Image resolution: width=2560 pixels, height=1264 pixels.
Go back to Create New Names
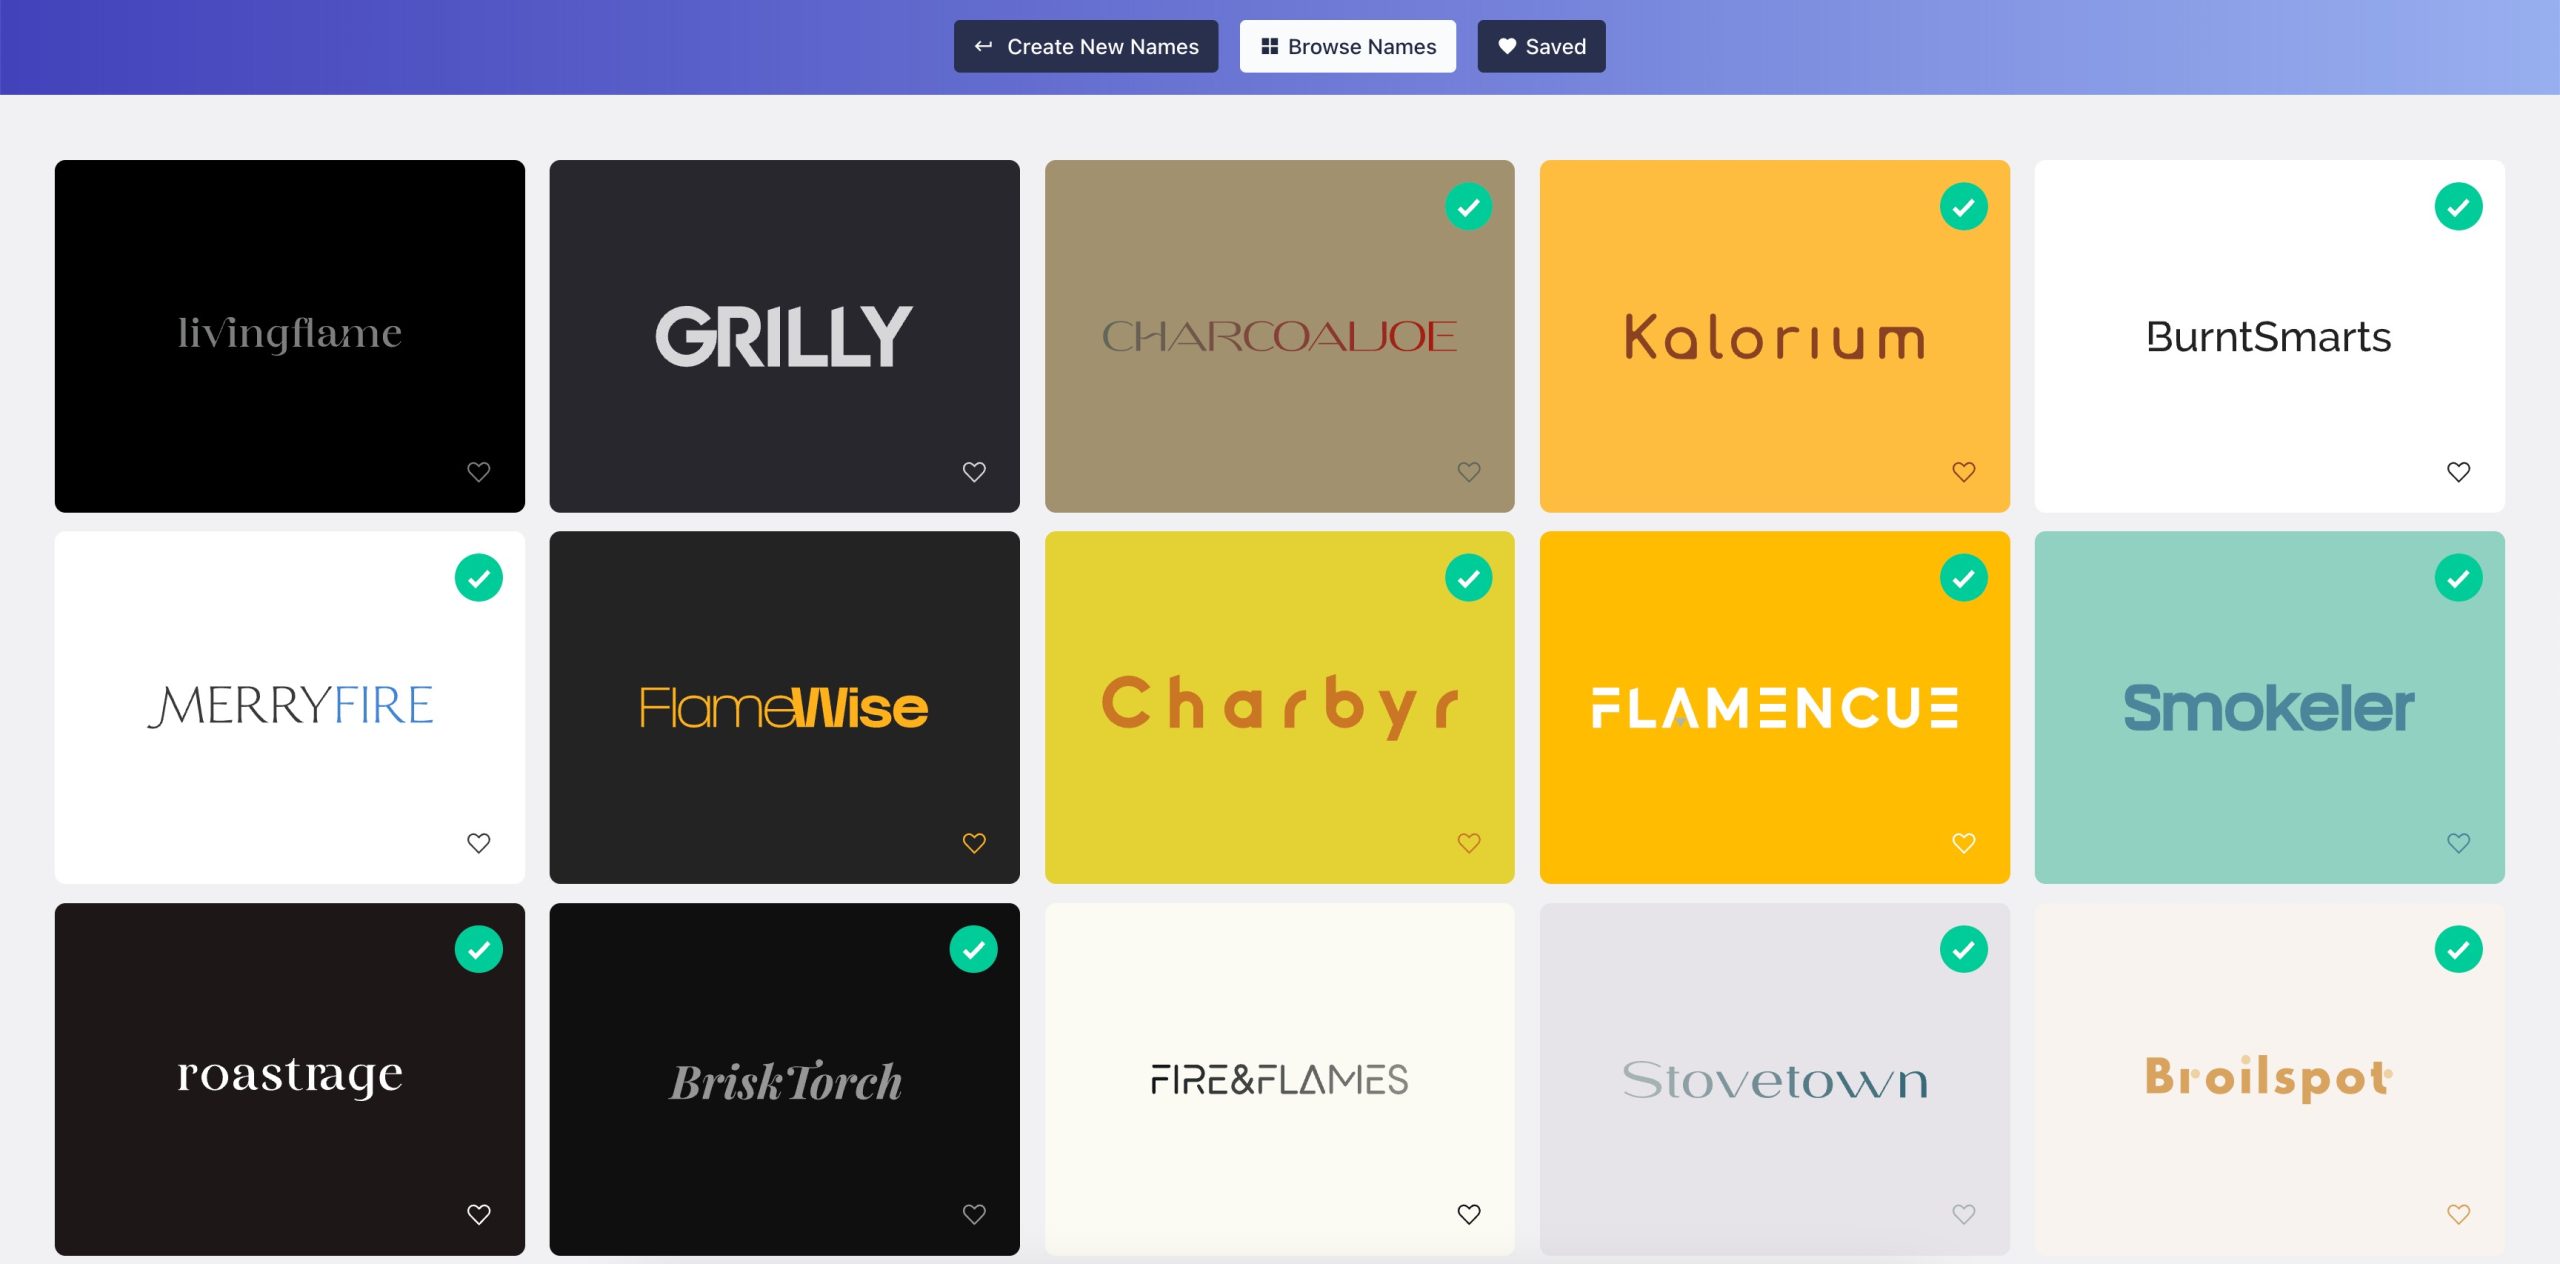coord(1086,47)
